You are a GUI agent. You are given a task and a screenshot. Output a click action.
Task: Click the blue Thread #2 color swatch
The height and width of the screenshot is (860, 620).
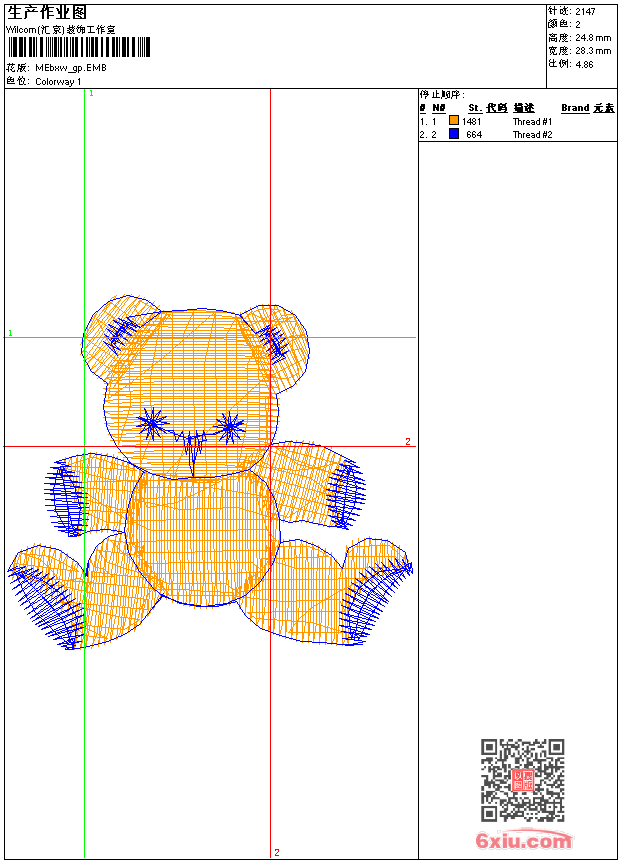pos(453,134)
